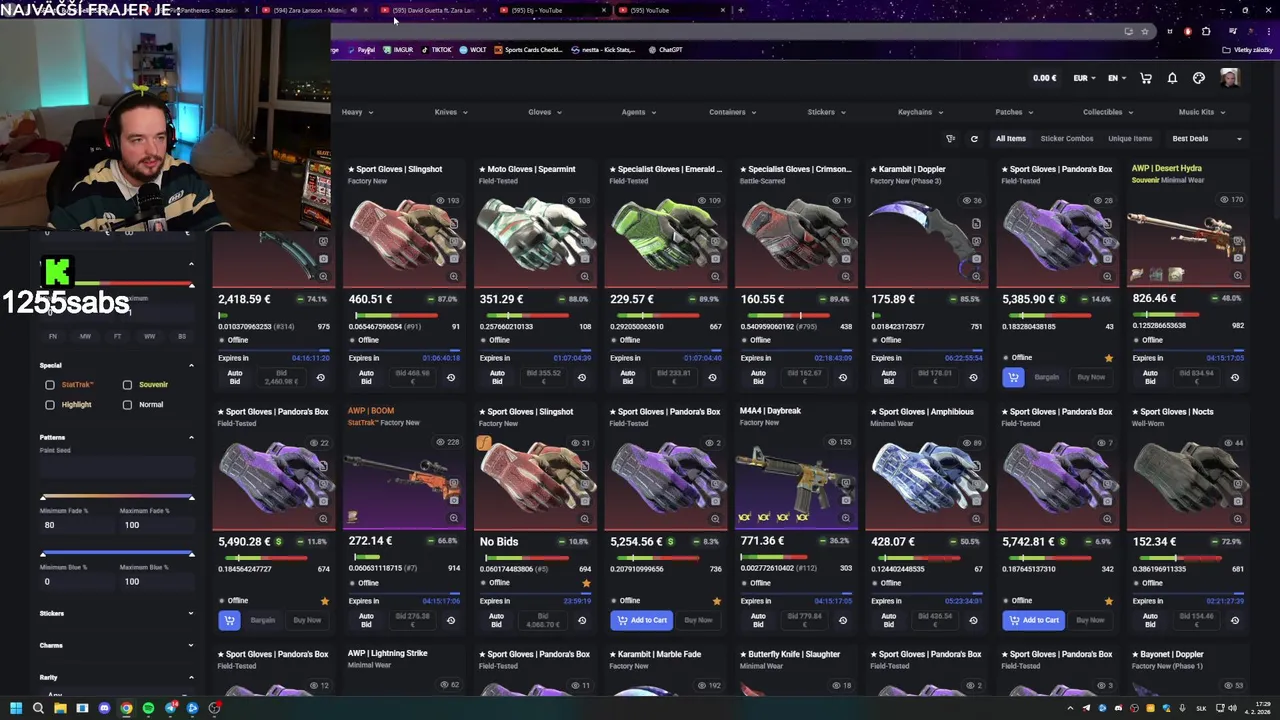The width and height of the screenshot is (1280, 720).
Task: Open Windows taskbar search
Action: tap(38, 708)
